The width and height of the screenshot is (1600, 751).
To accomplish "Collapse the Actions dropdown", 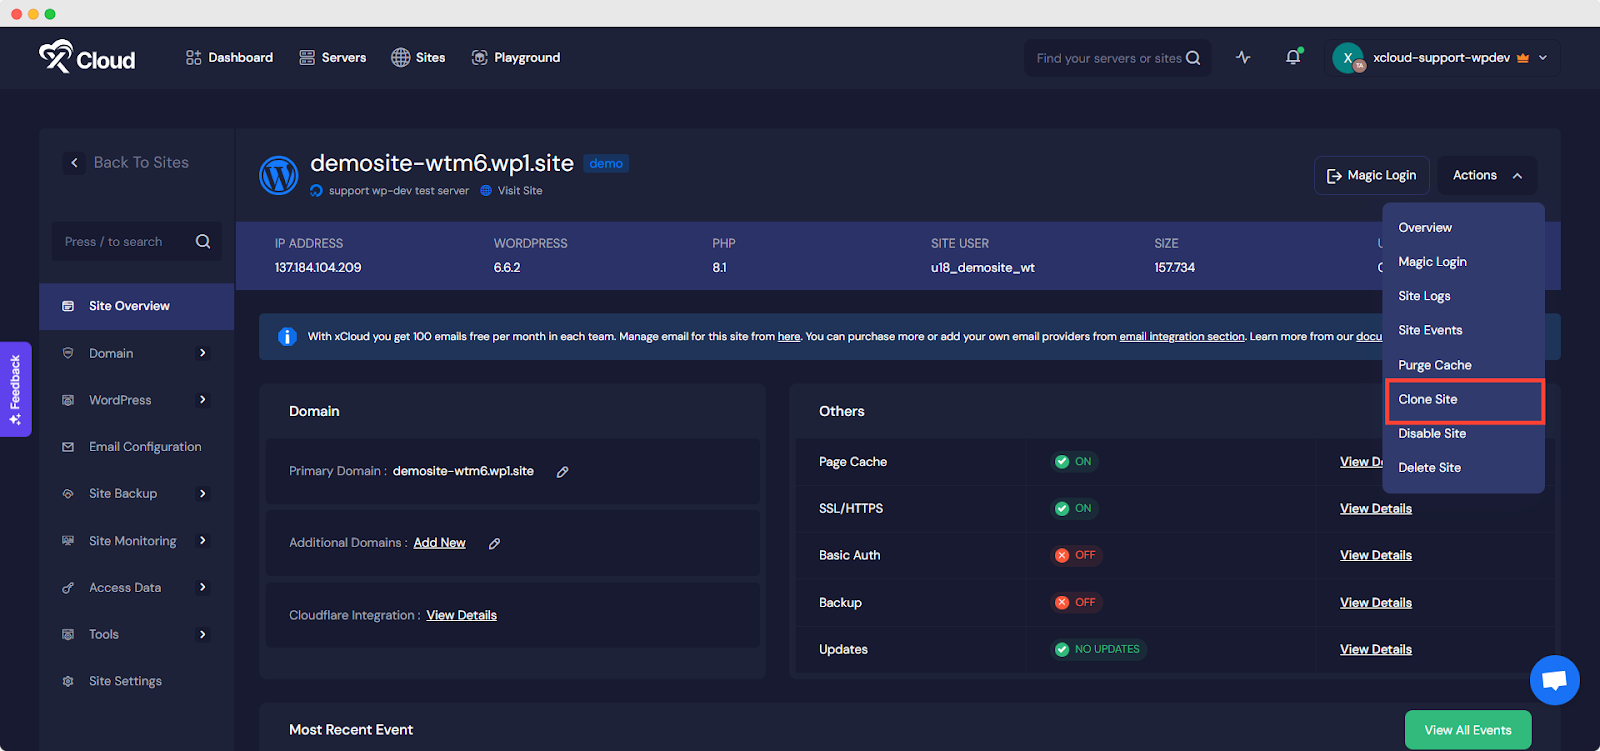I will (x=1487, y=175).
